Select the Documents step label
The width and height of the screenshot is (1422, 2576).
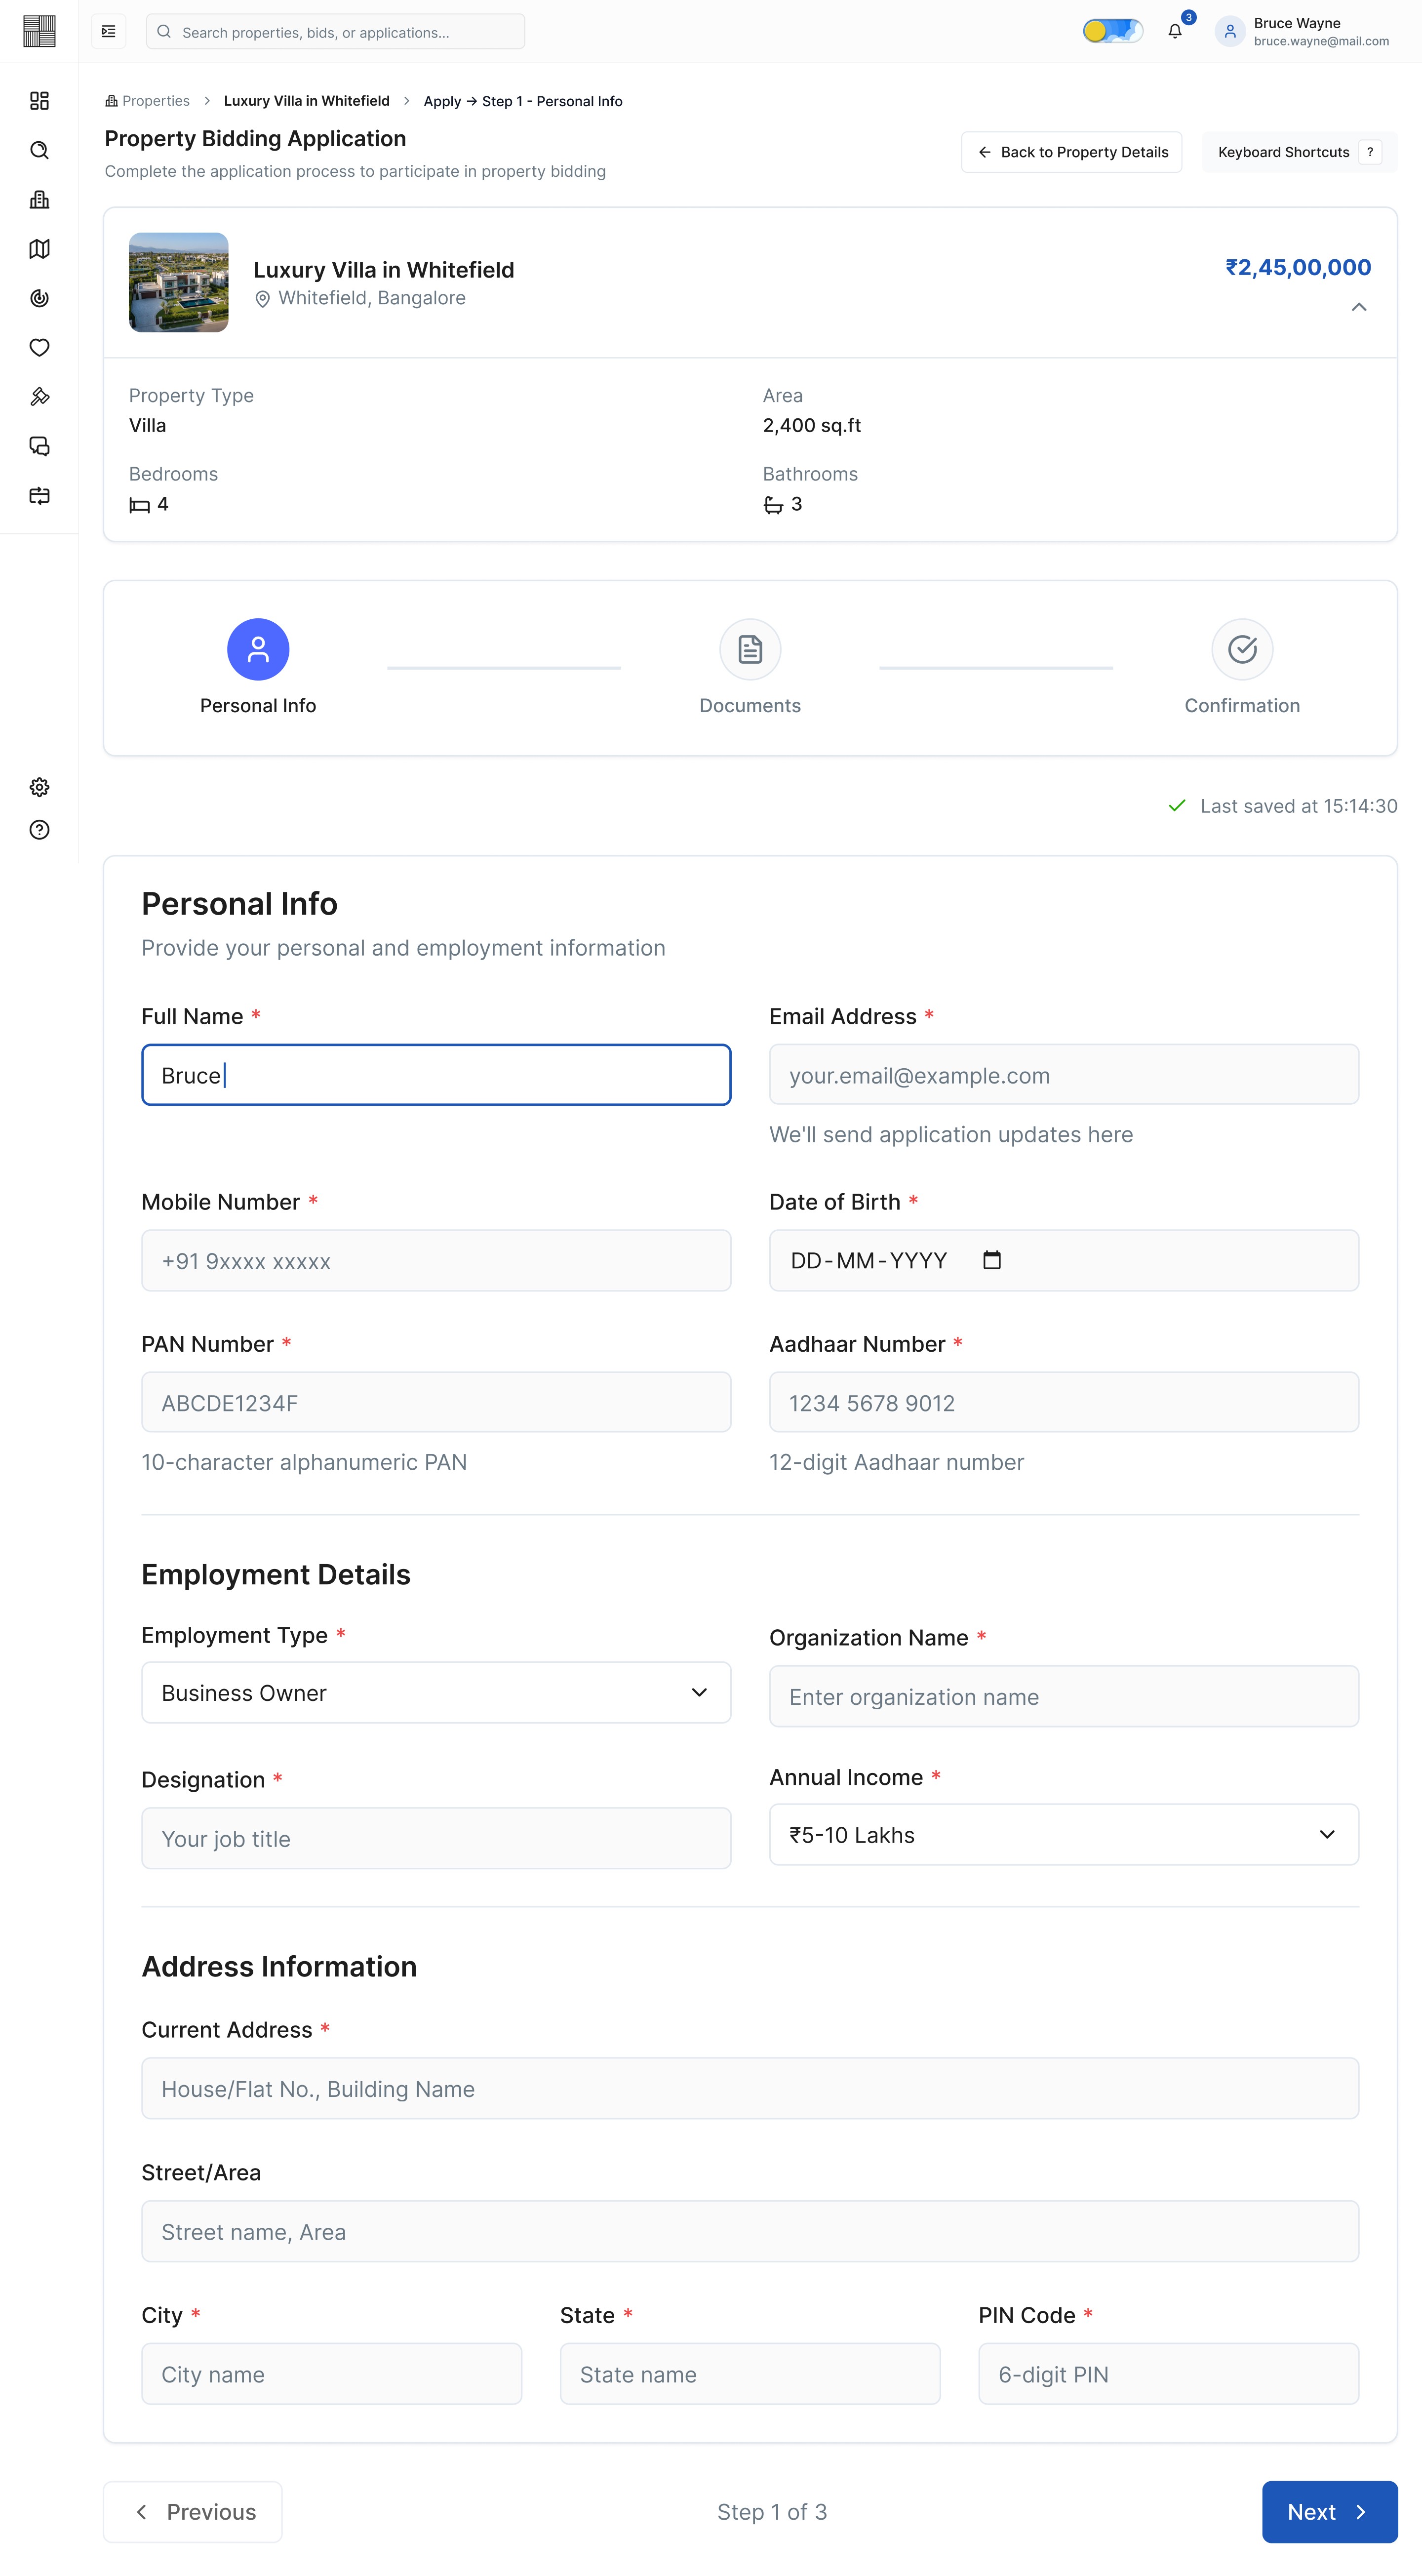coord(750,705)
